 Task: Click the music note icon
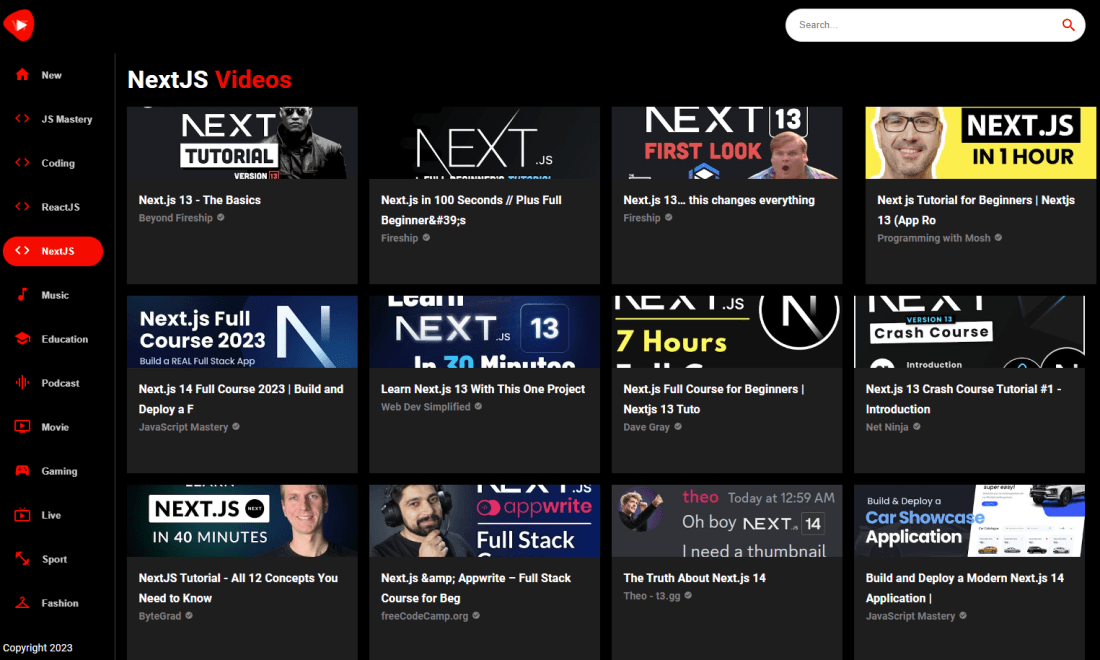[22, 295]
